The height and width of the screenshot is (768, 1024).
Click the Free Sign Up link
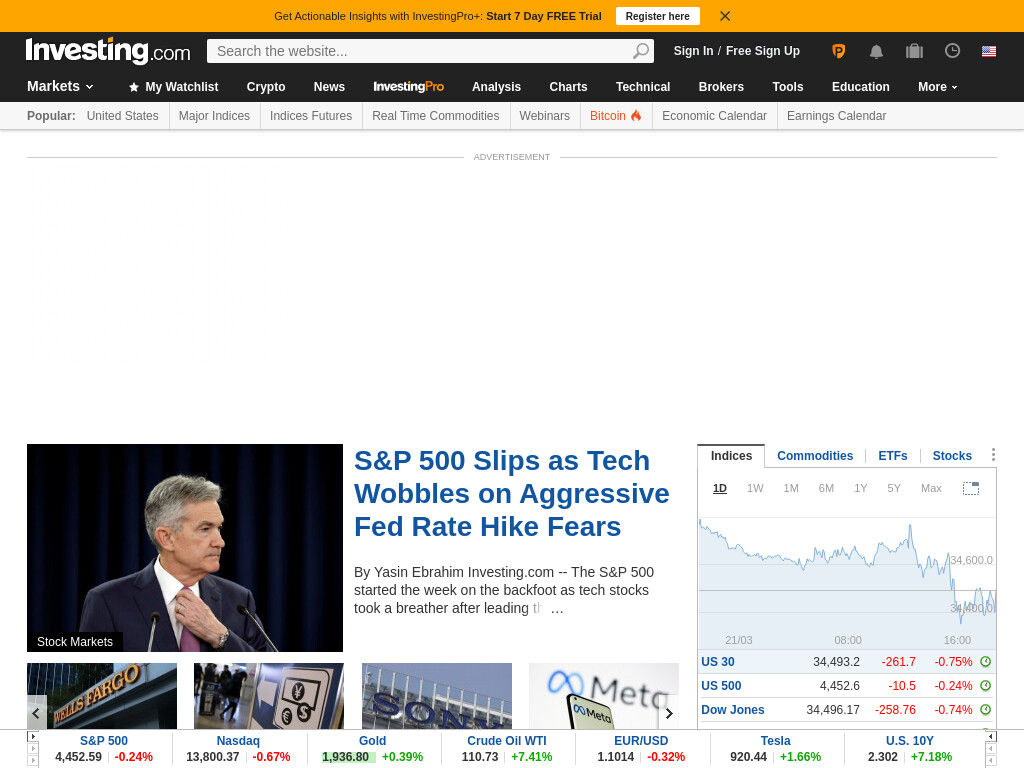click(763, 51)
